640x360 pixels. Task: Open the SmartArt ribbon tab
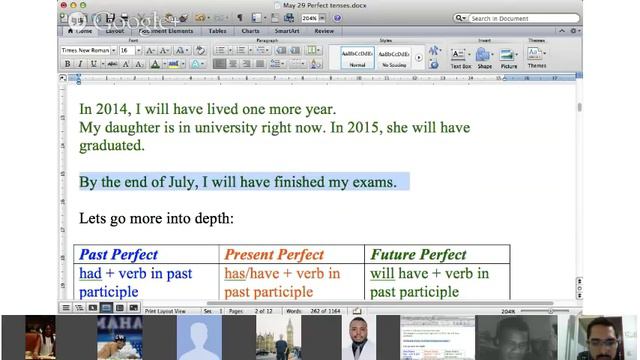(x=287, y=31)
